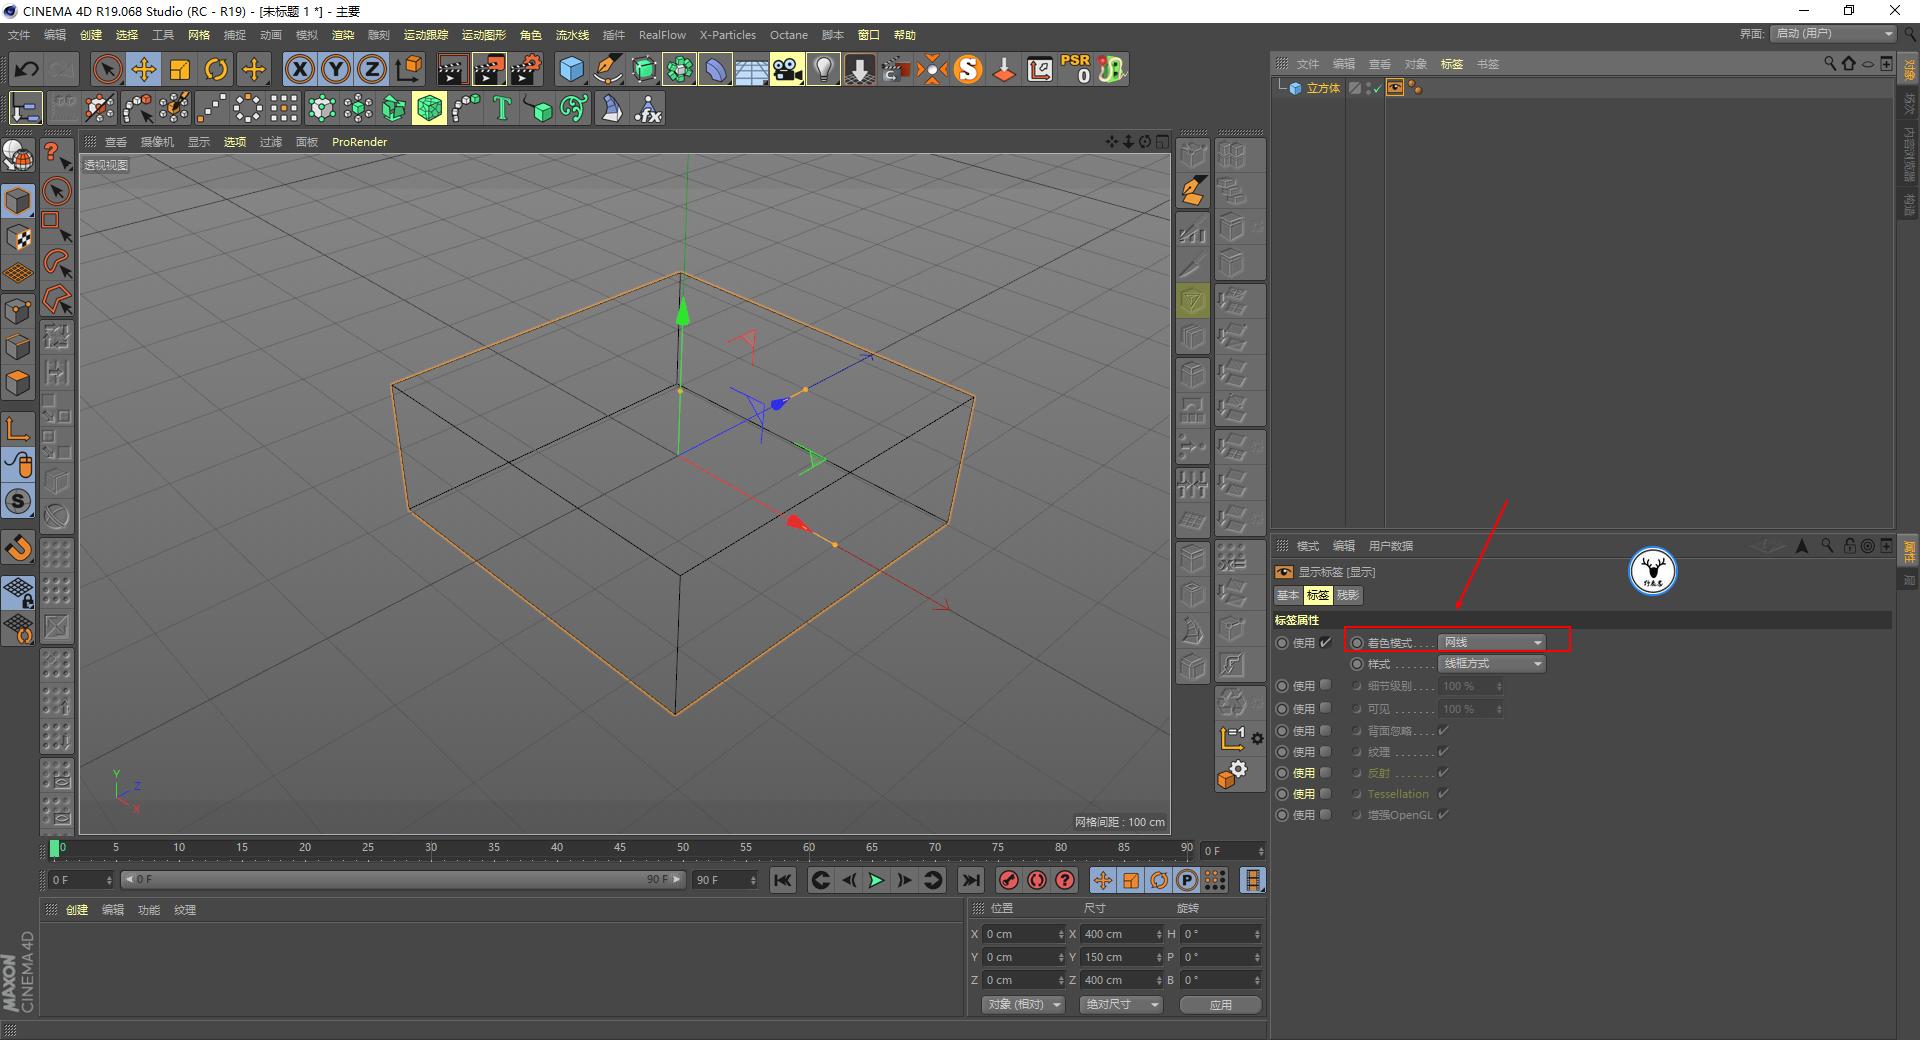The width and height of the screenshot is (1920, 1040).
Task: Open the ProRender menu in the viewport
Action: point(359,141)
